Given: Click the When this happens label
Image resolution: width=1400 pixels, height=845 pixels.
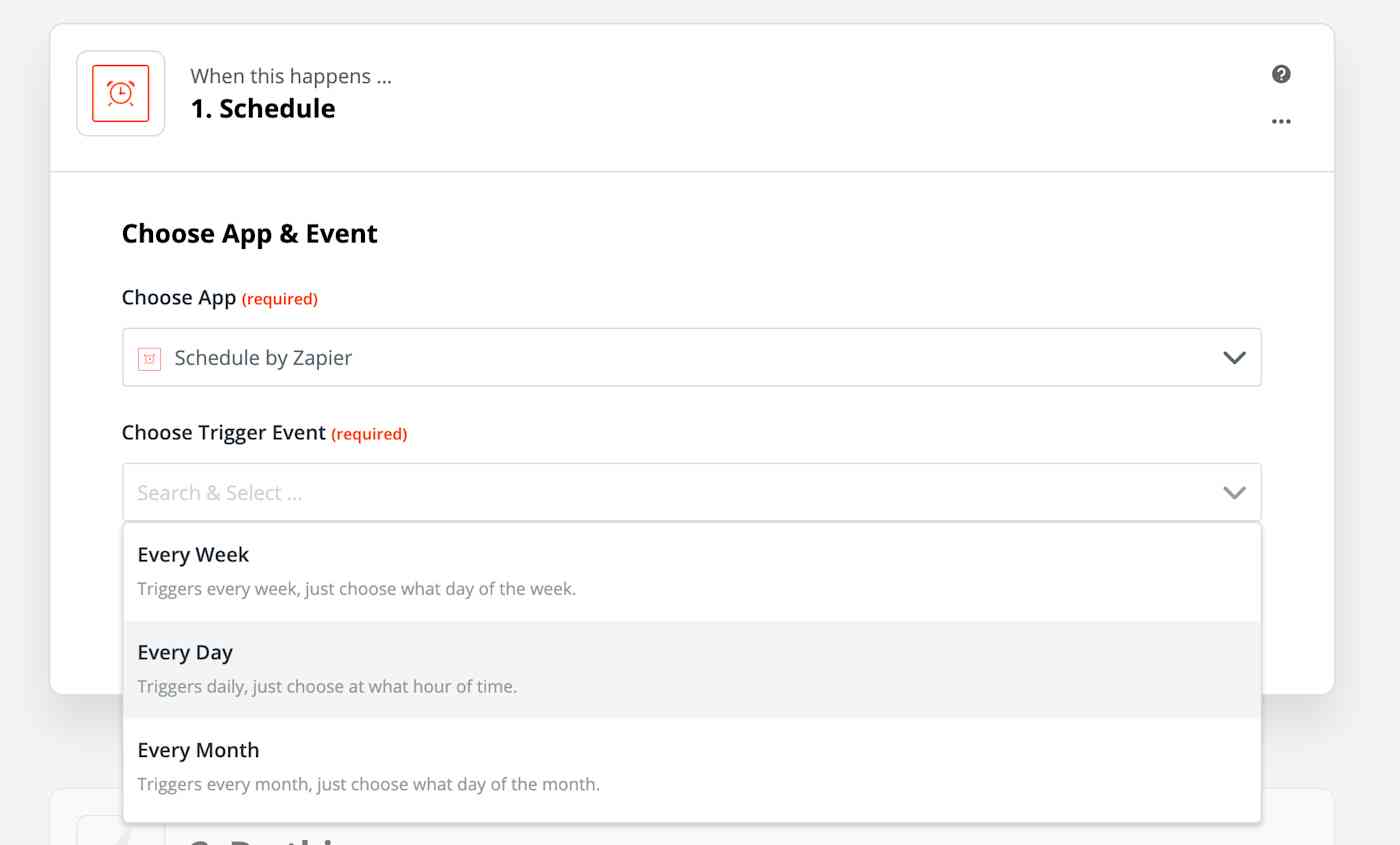Looking at the screenshot, I should [291, 76].
